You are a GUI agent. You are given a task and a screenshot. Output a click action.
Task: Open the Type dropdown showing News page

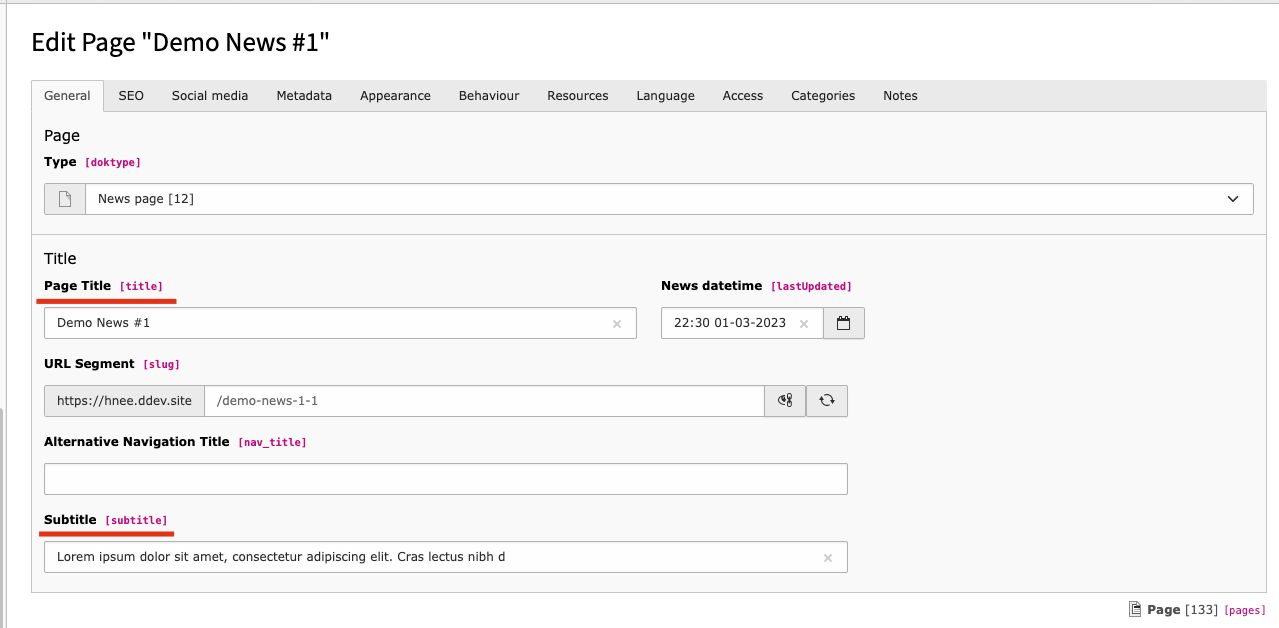650,199
